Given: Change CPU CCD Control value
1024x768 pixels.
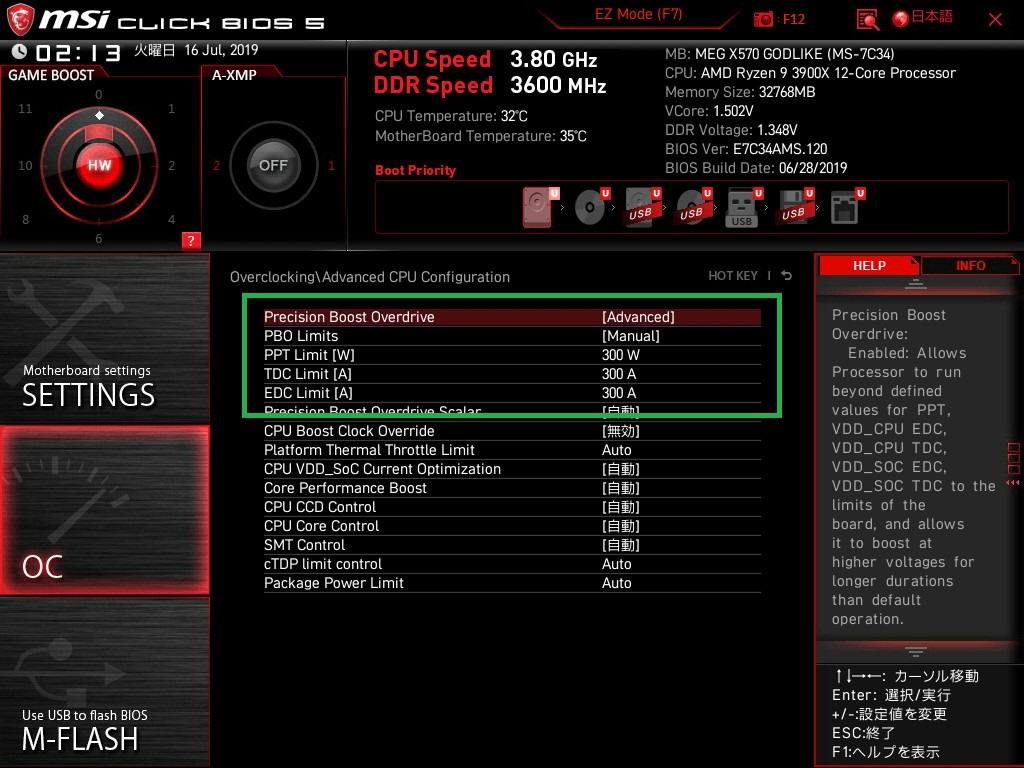Looking at the screenshot, I should click(620, 507).
